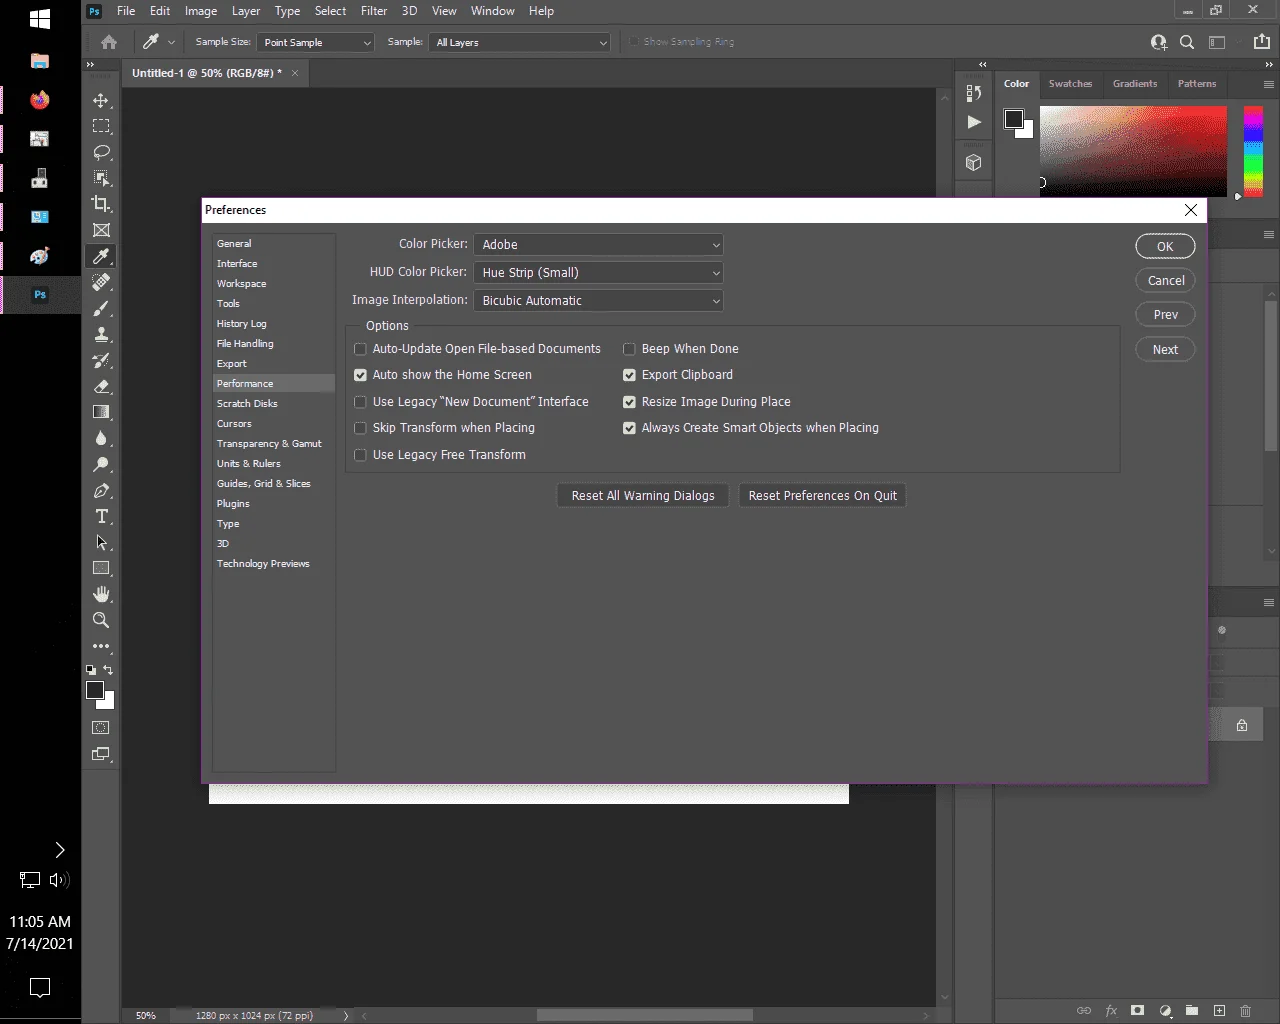Uncheck Always Create Smart Objects when Placing

(629, 428)
